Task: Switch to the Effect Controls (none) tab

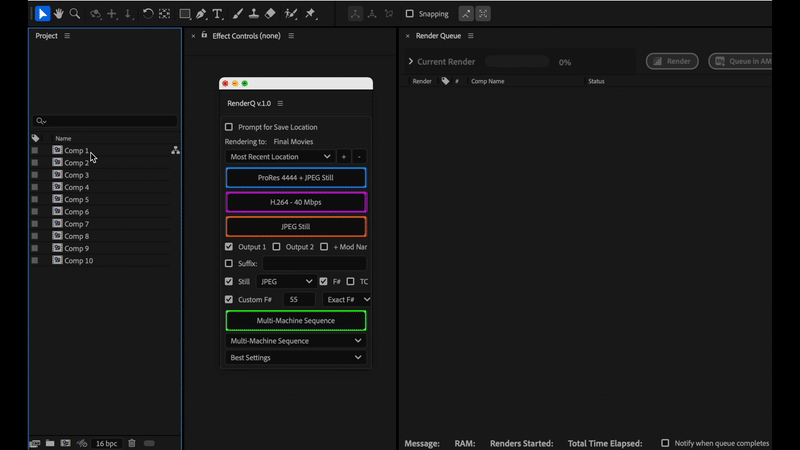Action: coord(246,36)
